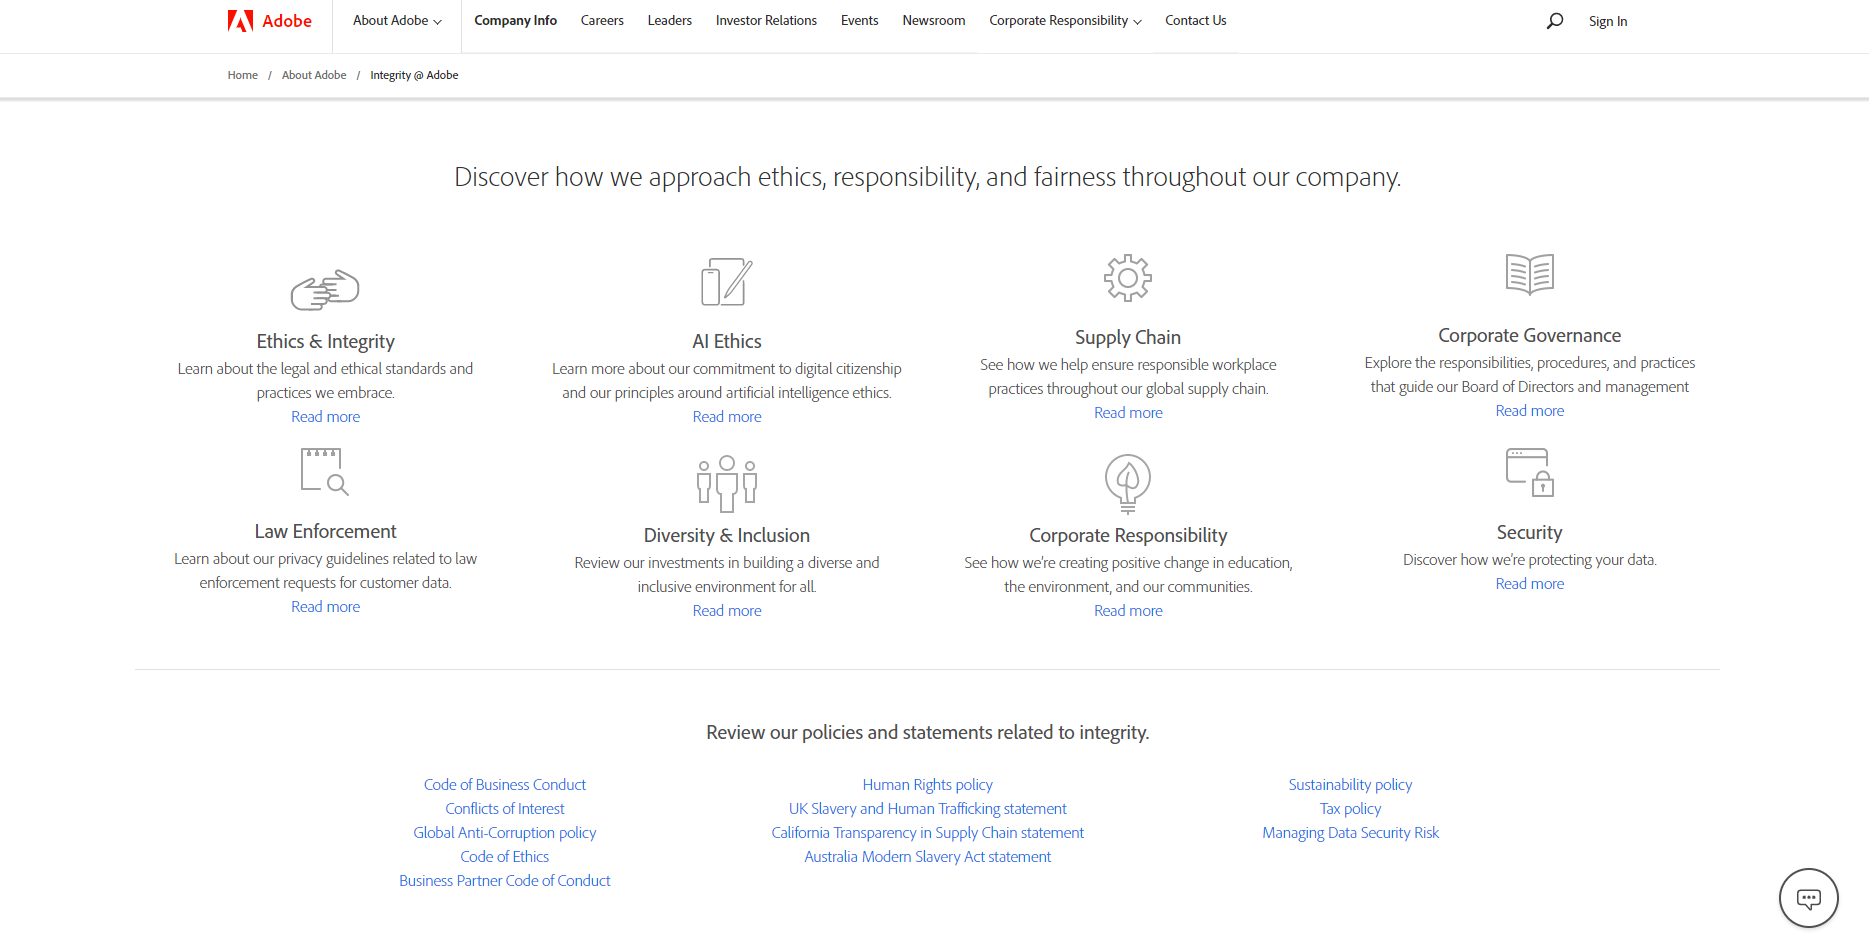This screenshot has width=1869, height=949.
Task: Click the AI Ethics tablet icon
Action: 726,282
